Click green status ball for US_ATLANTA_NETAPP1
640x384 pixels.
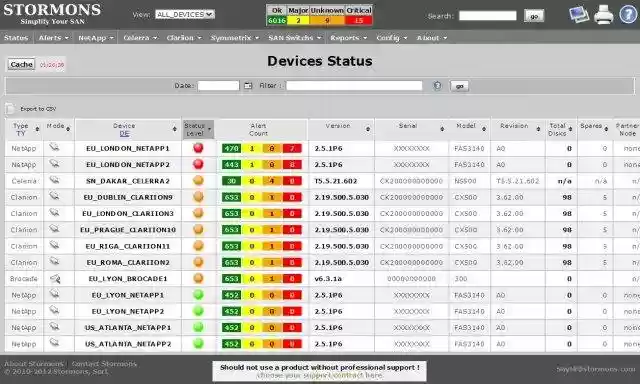click(198, 327)
